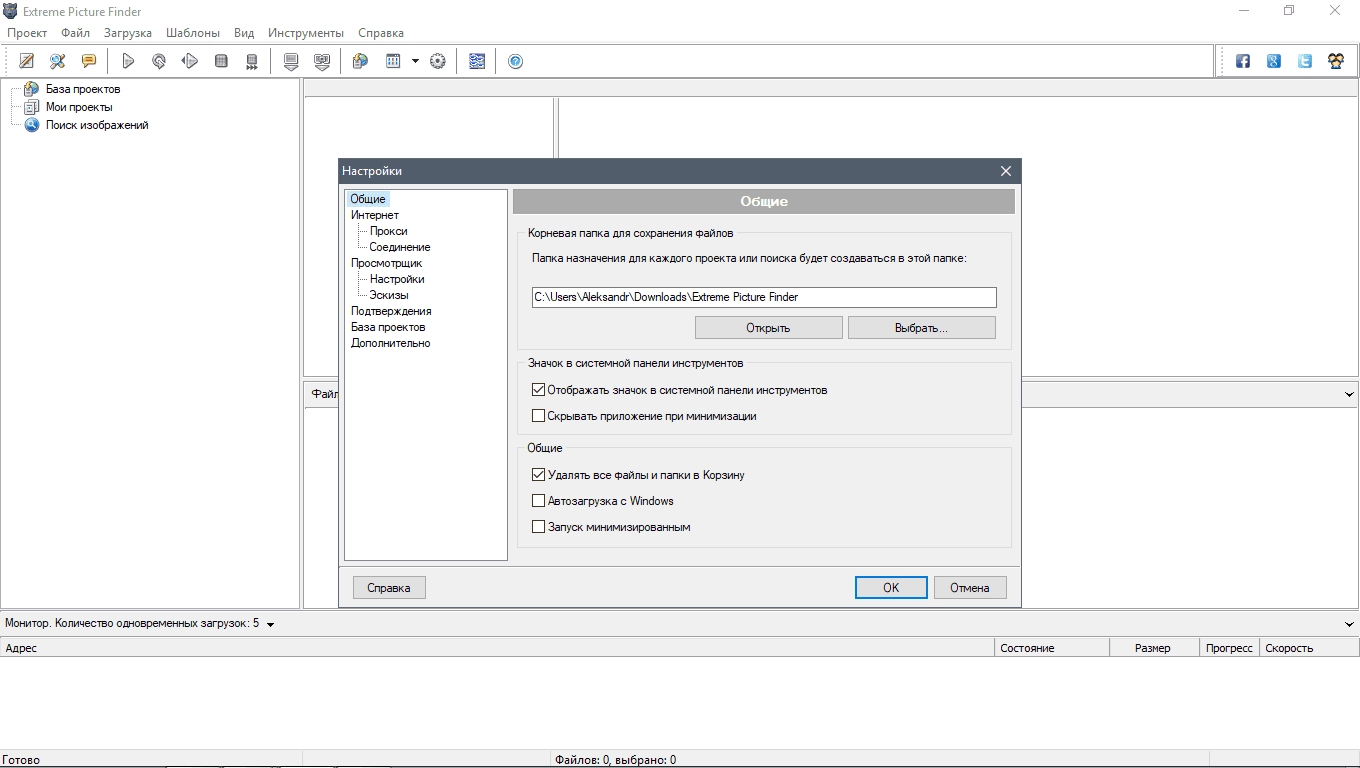The image size is (1360, 768).
Task: Click the grid view mode toolbar icon
Action: coord(393,61)
